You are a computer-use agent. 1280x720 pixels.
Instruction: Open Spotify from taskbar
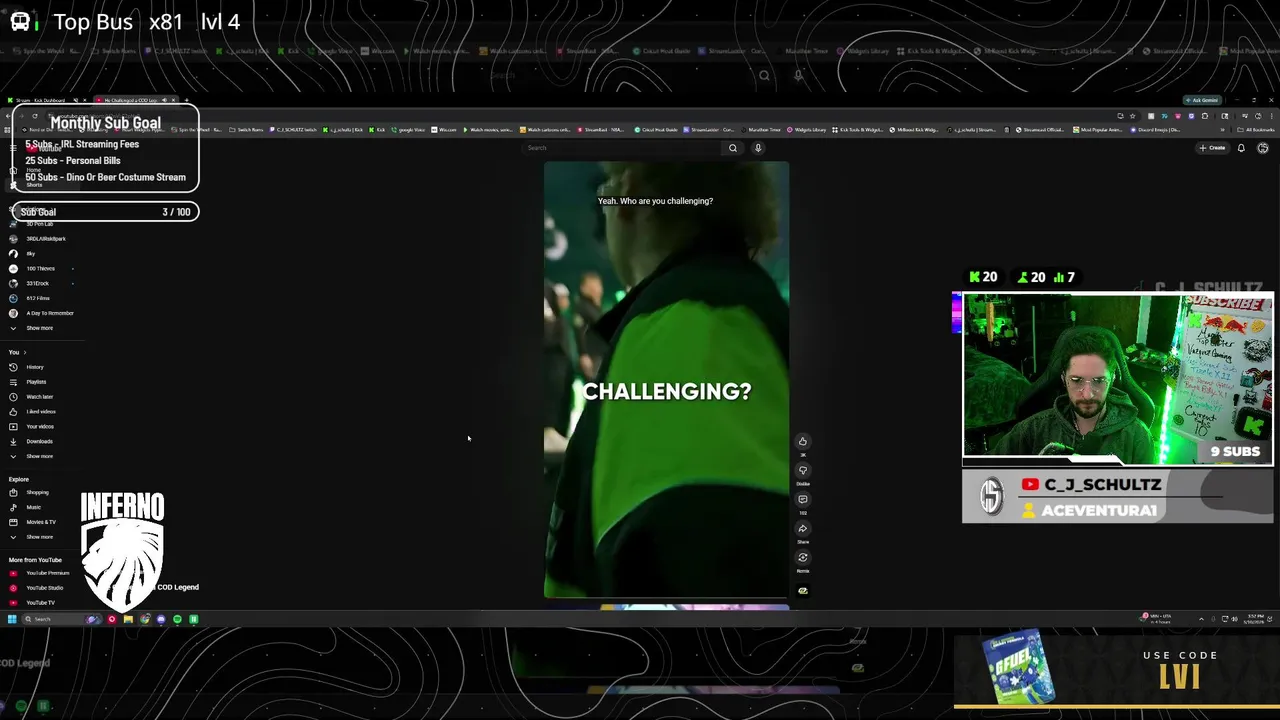tap(177, 619)
